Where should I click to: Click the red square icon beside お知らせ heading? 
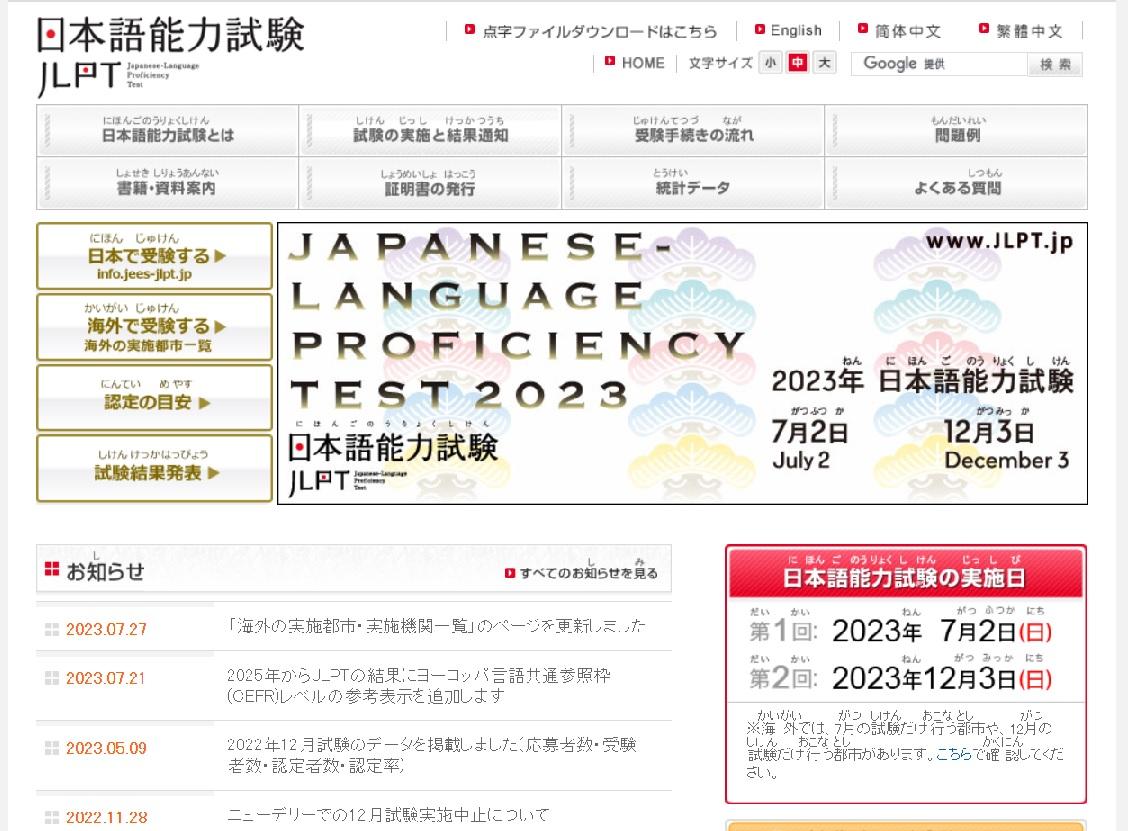[x=52, y=569]
